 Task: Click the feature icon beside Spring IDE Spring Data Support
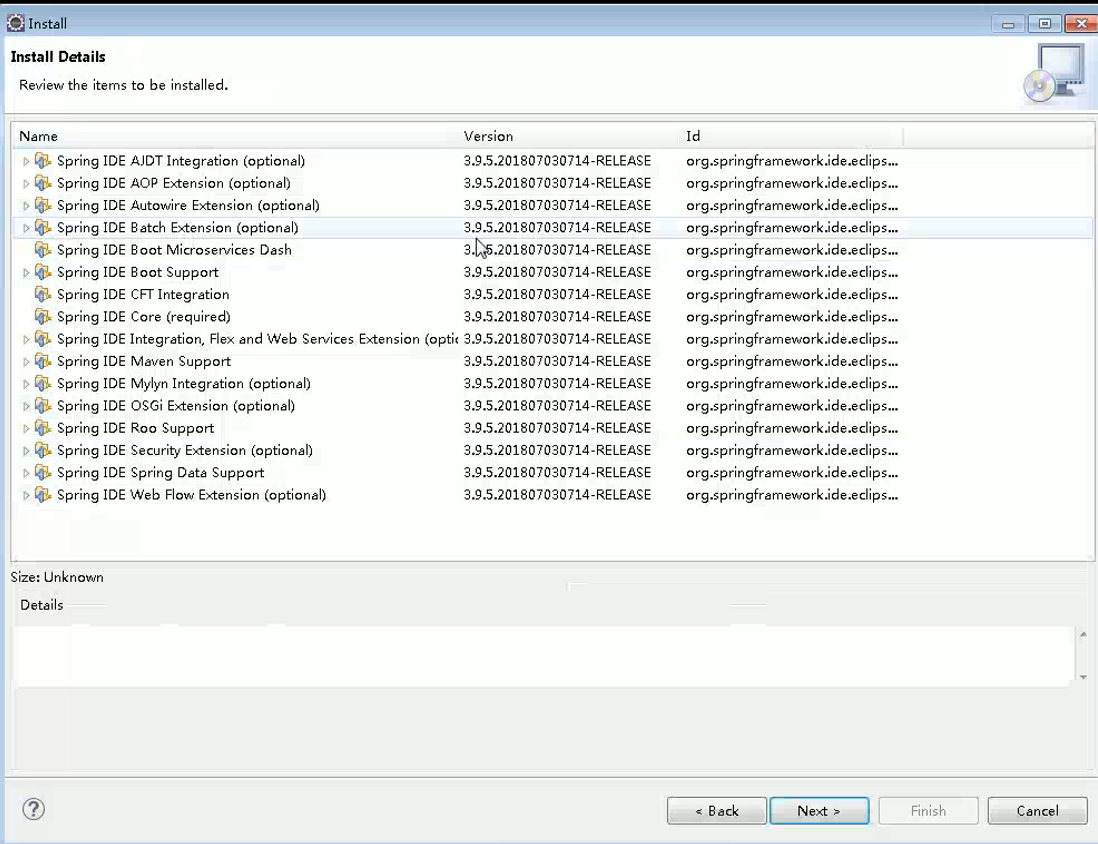(x=43, y=473)
